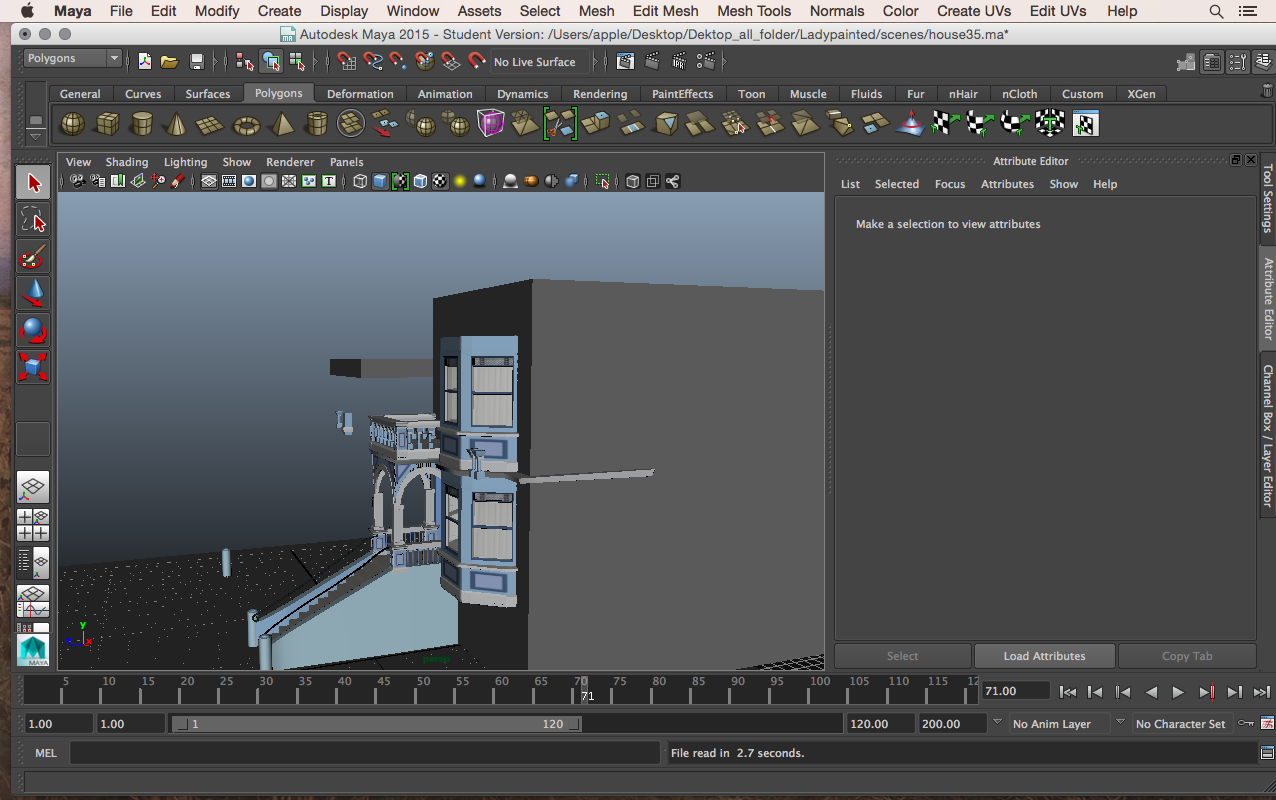This screenshot has width=1276, height=800.
Task: Toggle snap to curves
Action: click(x=372, y=61)
